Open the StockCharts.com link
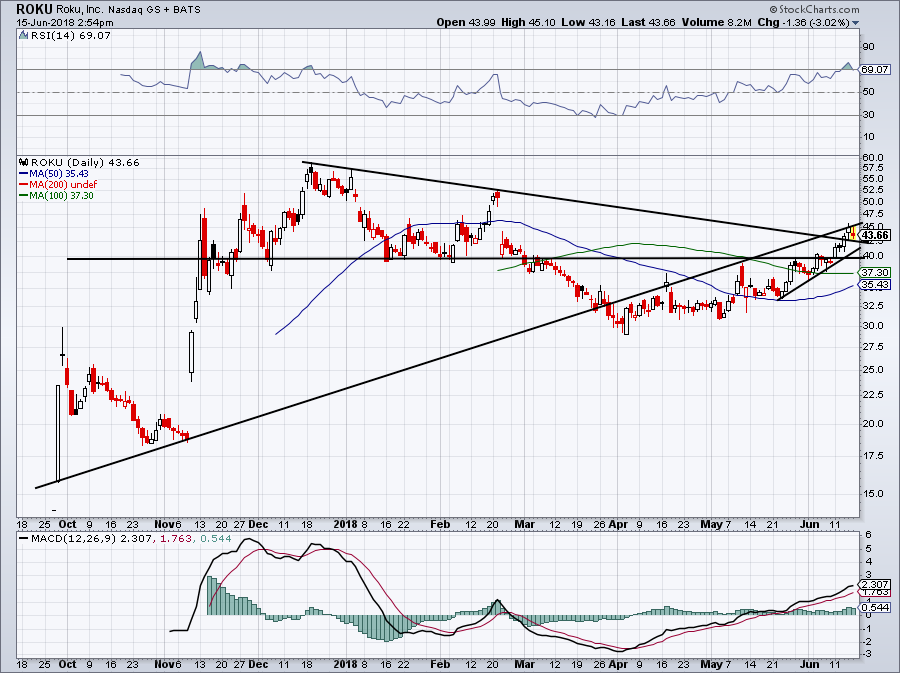The width and height of the screenshot is (900, 673). (x=818, y=9)
